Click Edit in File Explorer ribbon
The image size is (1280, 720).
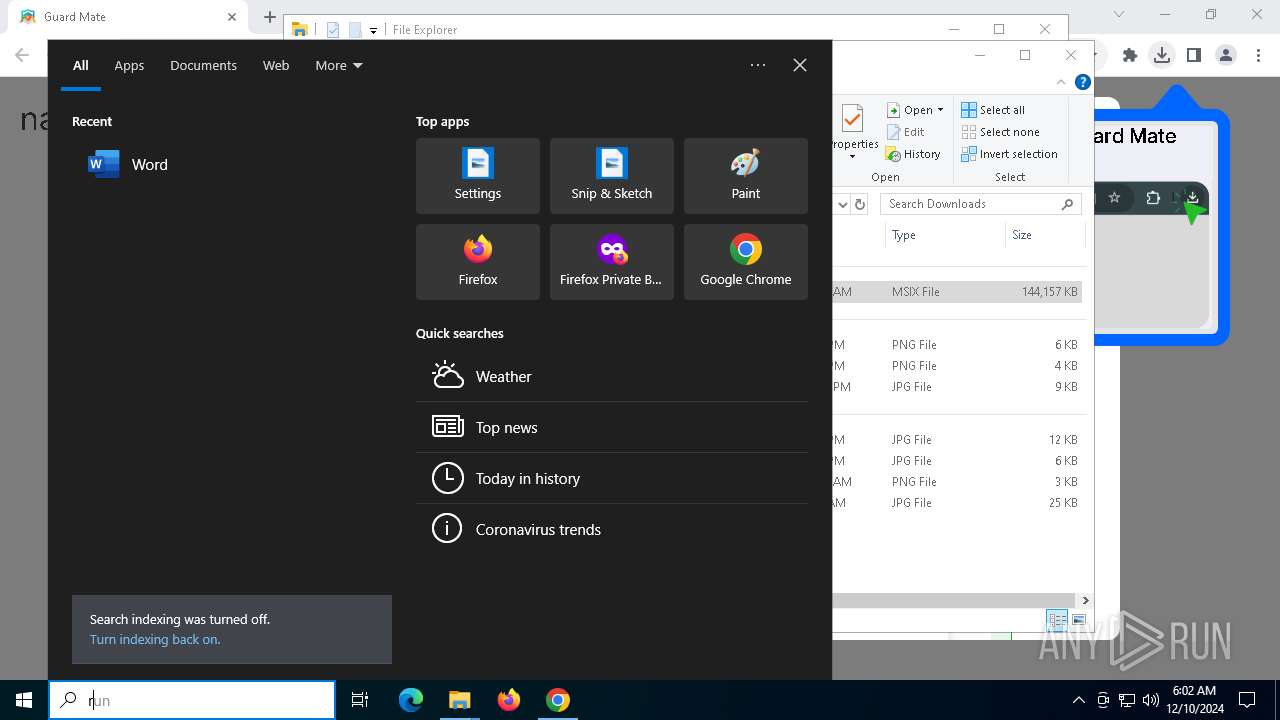coord(905,132)
